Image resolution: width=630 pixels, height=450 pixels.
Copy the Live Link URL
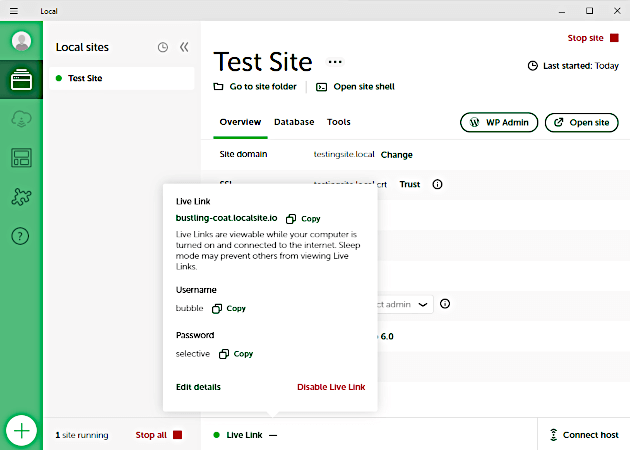303,219
